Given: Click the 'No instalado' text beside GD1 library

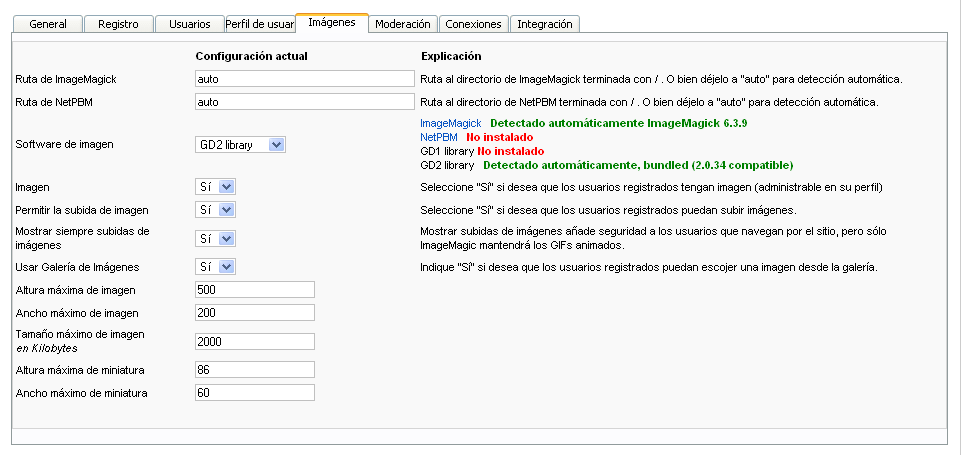Looking at the screenshot, I should point(511,151).
